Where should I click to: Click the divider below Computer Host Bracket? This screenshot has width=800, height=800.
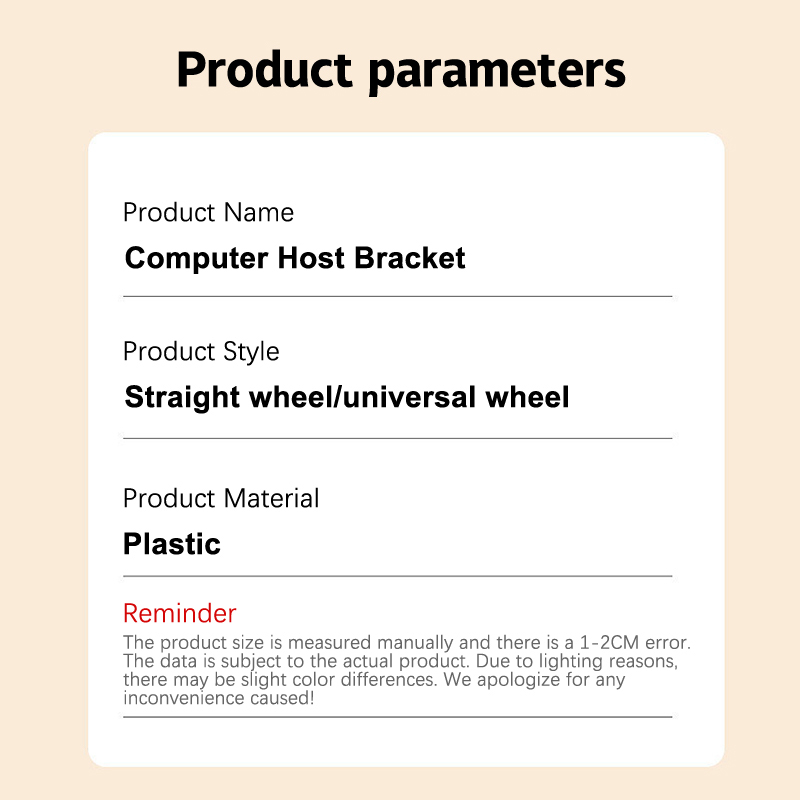397,297
